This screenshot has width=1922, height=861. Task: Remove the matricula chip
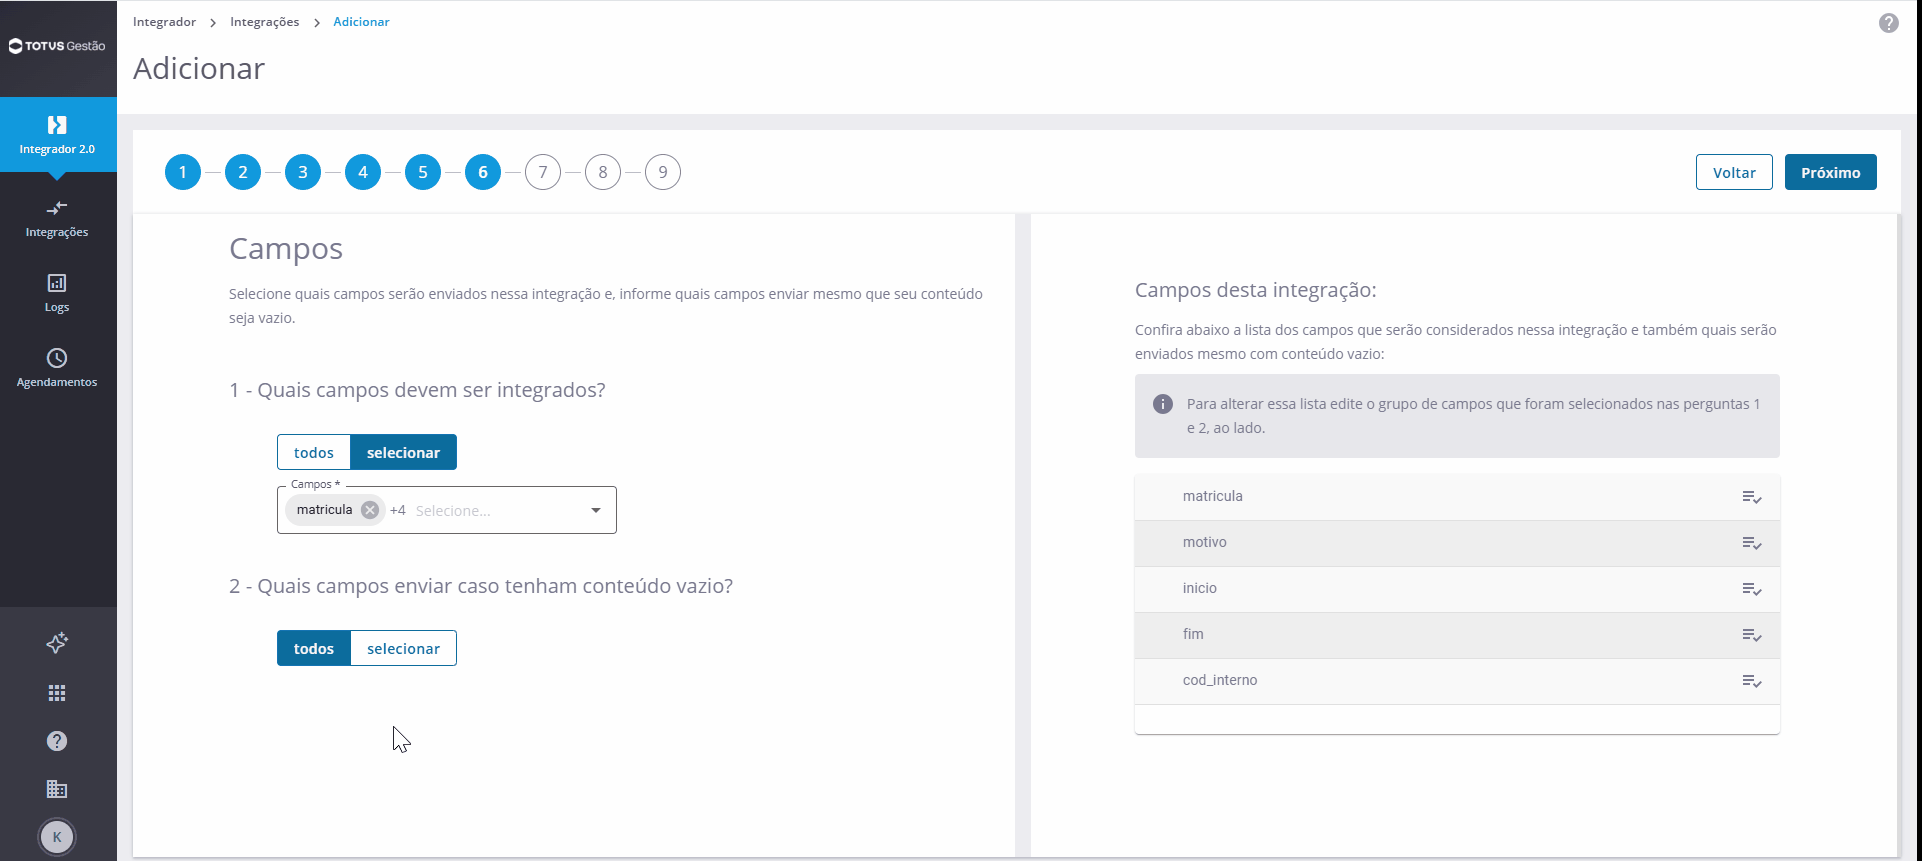pos(370,510)
